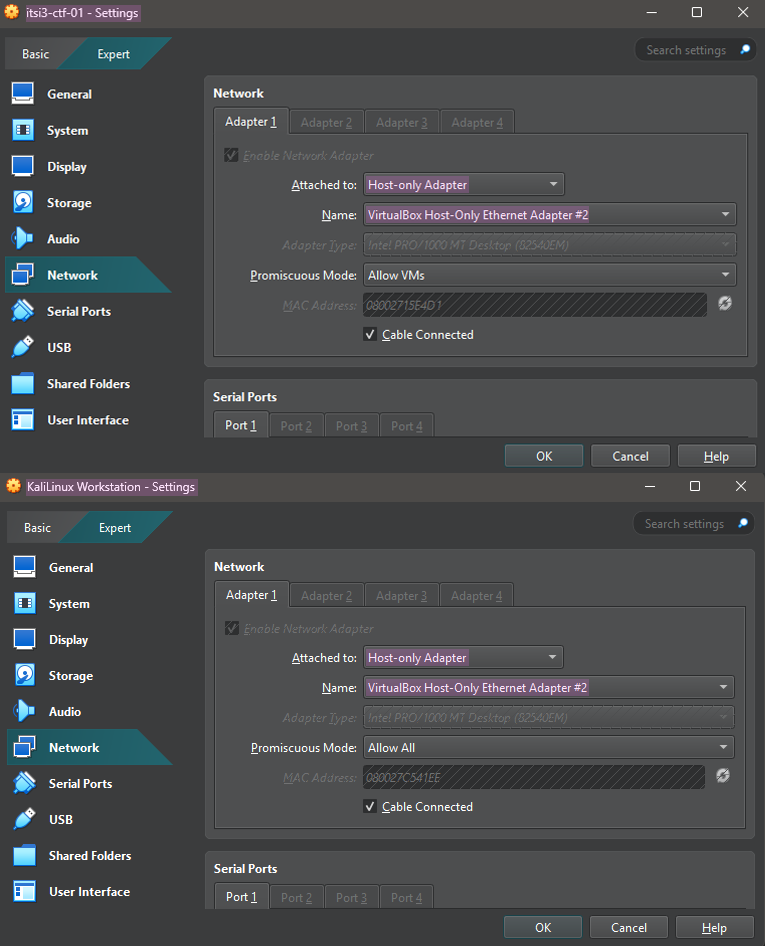The image size is (765, 946).
Task: Select Audio icon in itsi3-ctf-01 Settings
Action: 23,238
